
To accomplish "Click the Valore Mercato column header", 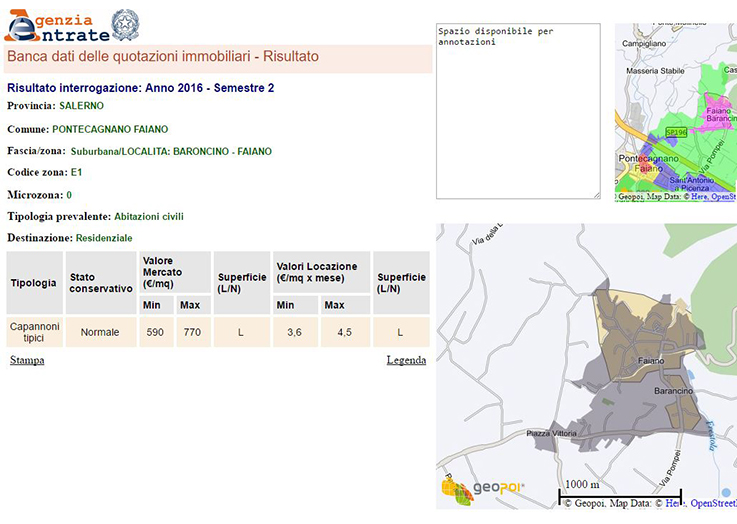I will click(175, 272).
